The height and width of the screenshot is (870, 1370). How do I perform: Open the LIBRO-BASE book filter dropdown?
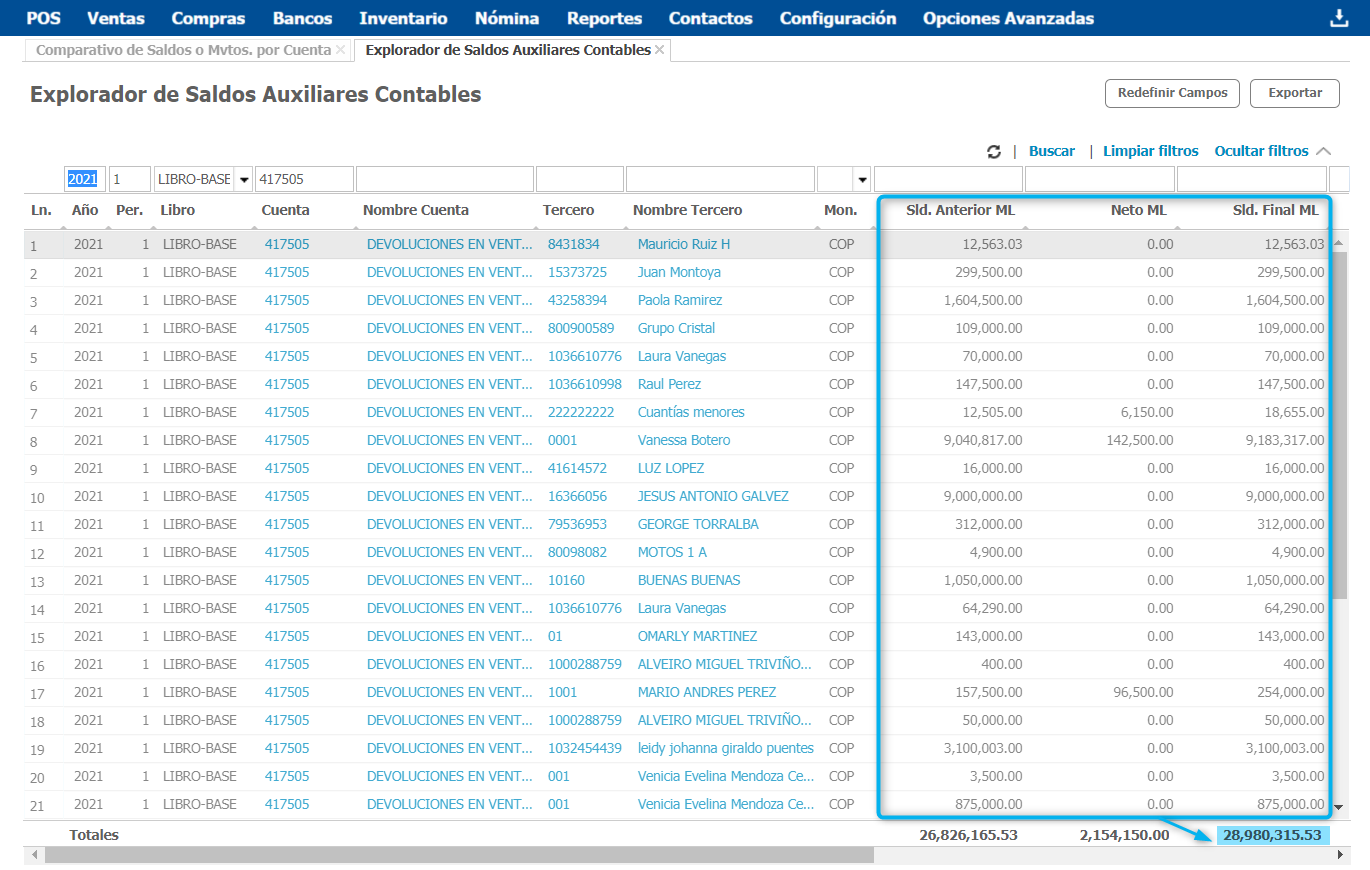click(x=244, y=180)
